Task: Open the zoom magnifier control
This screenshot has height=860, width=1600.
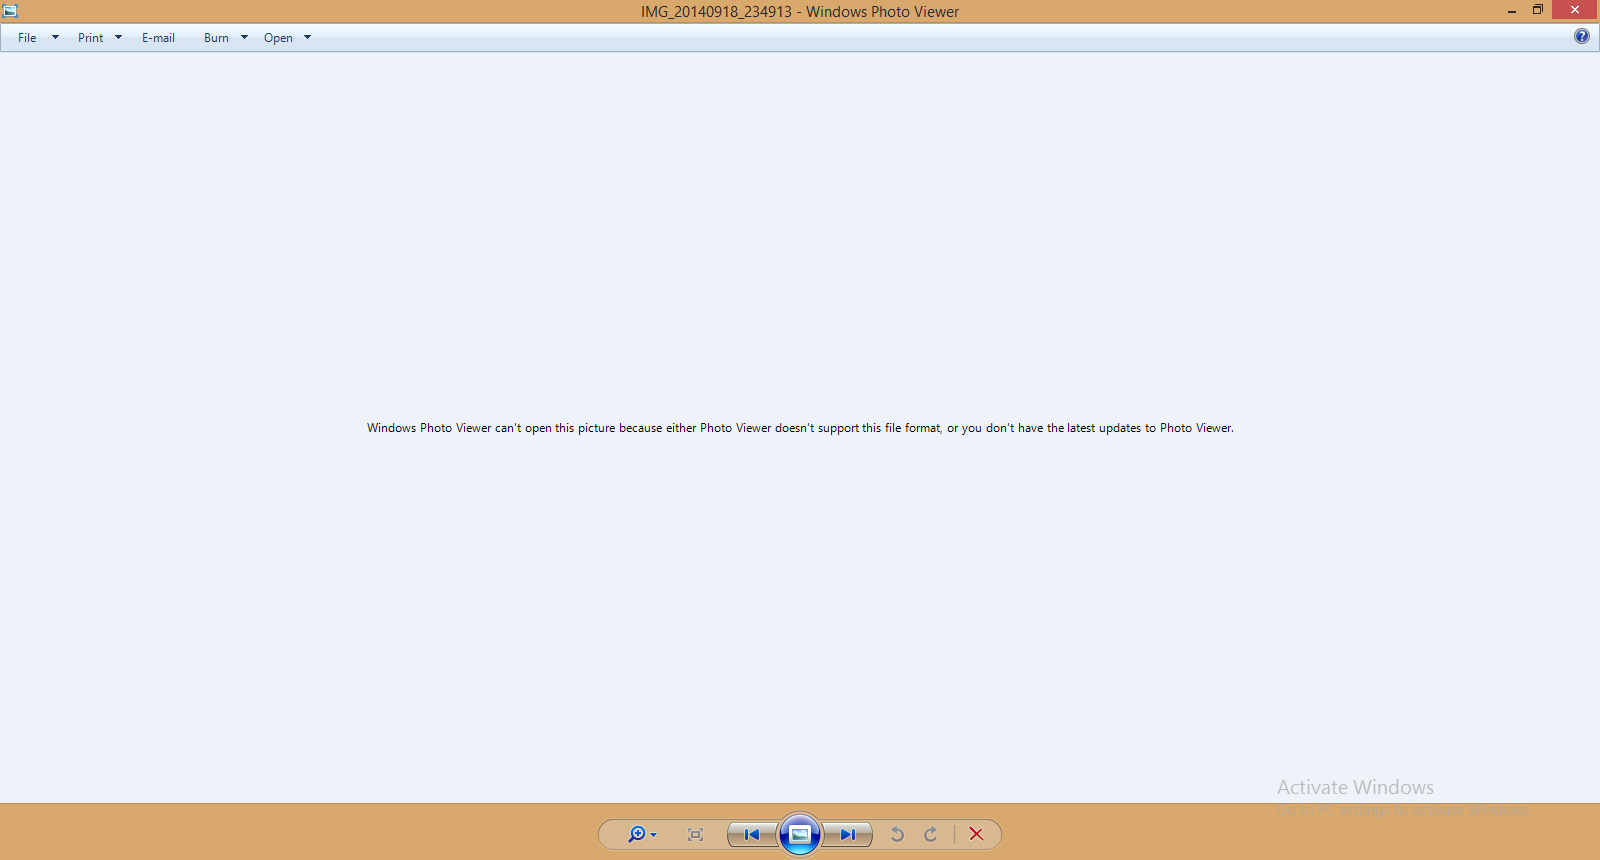Action: (x=637, y=834)
